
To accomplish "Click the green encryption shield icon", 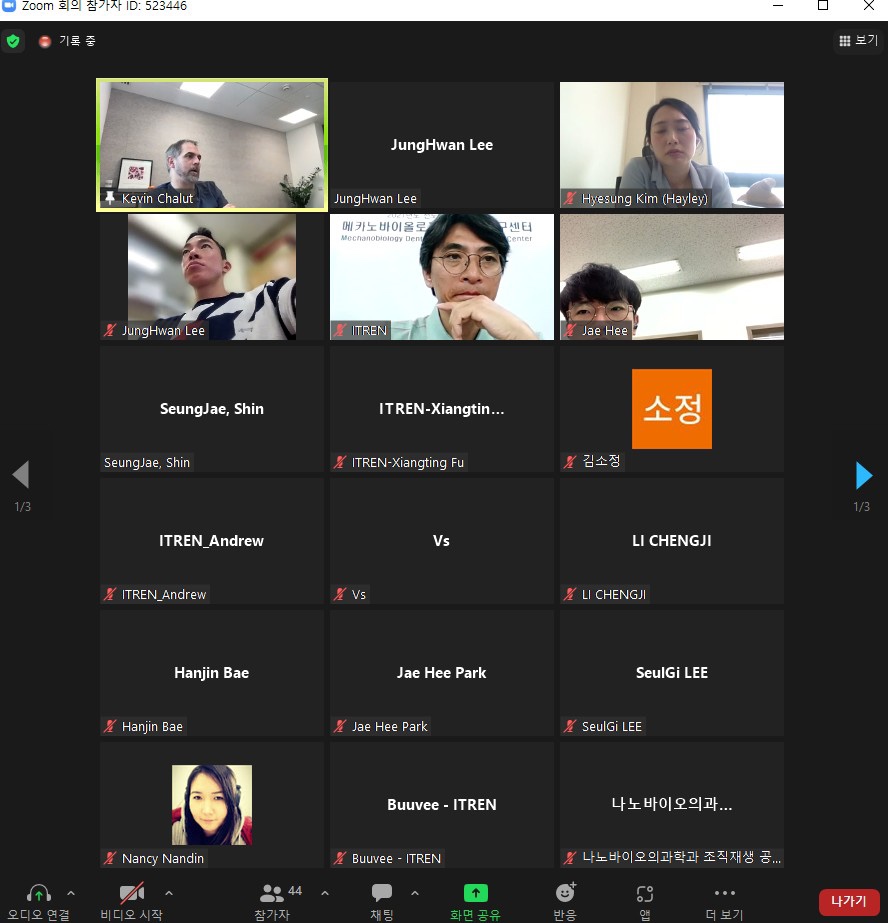I will coord(13,41).
